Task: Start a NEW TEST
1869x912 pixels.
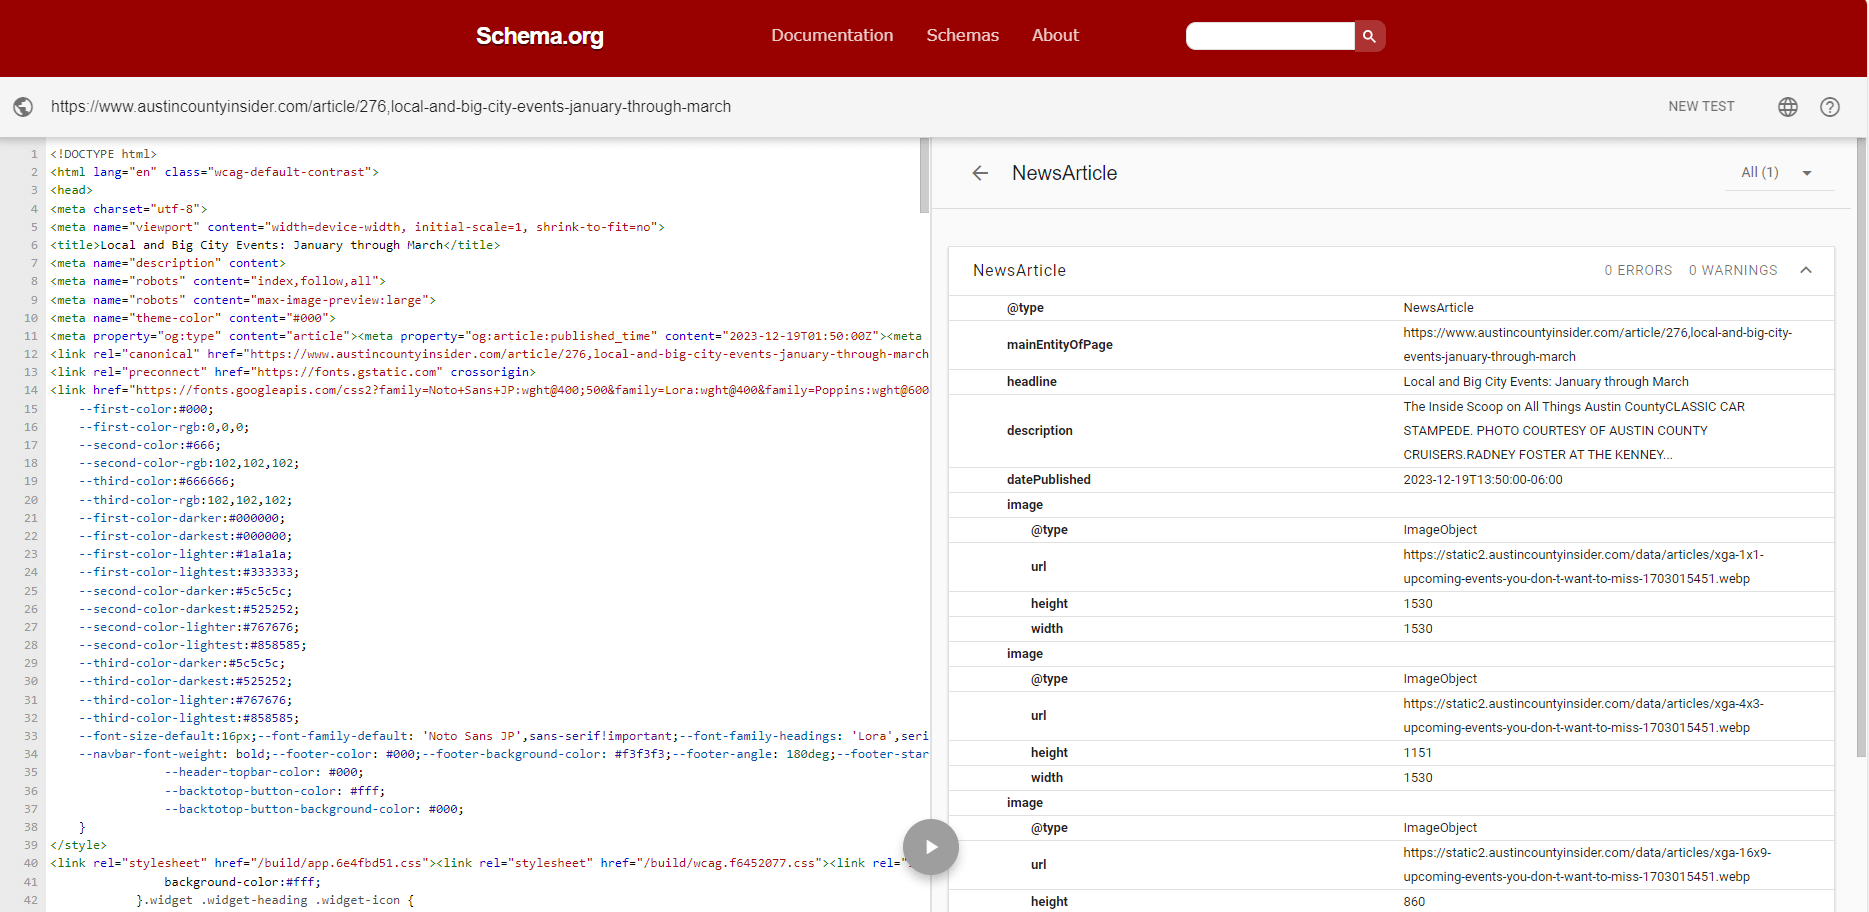Action: [1701, 106]
